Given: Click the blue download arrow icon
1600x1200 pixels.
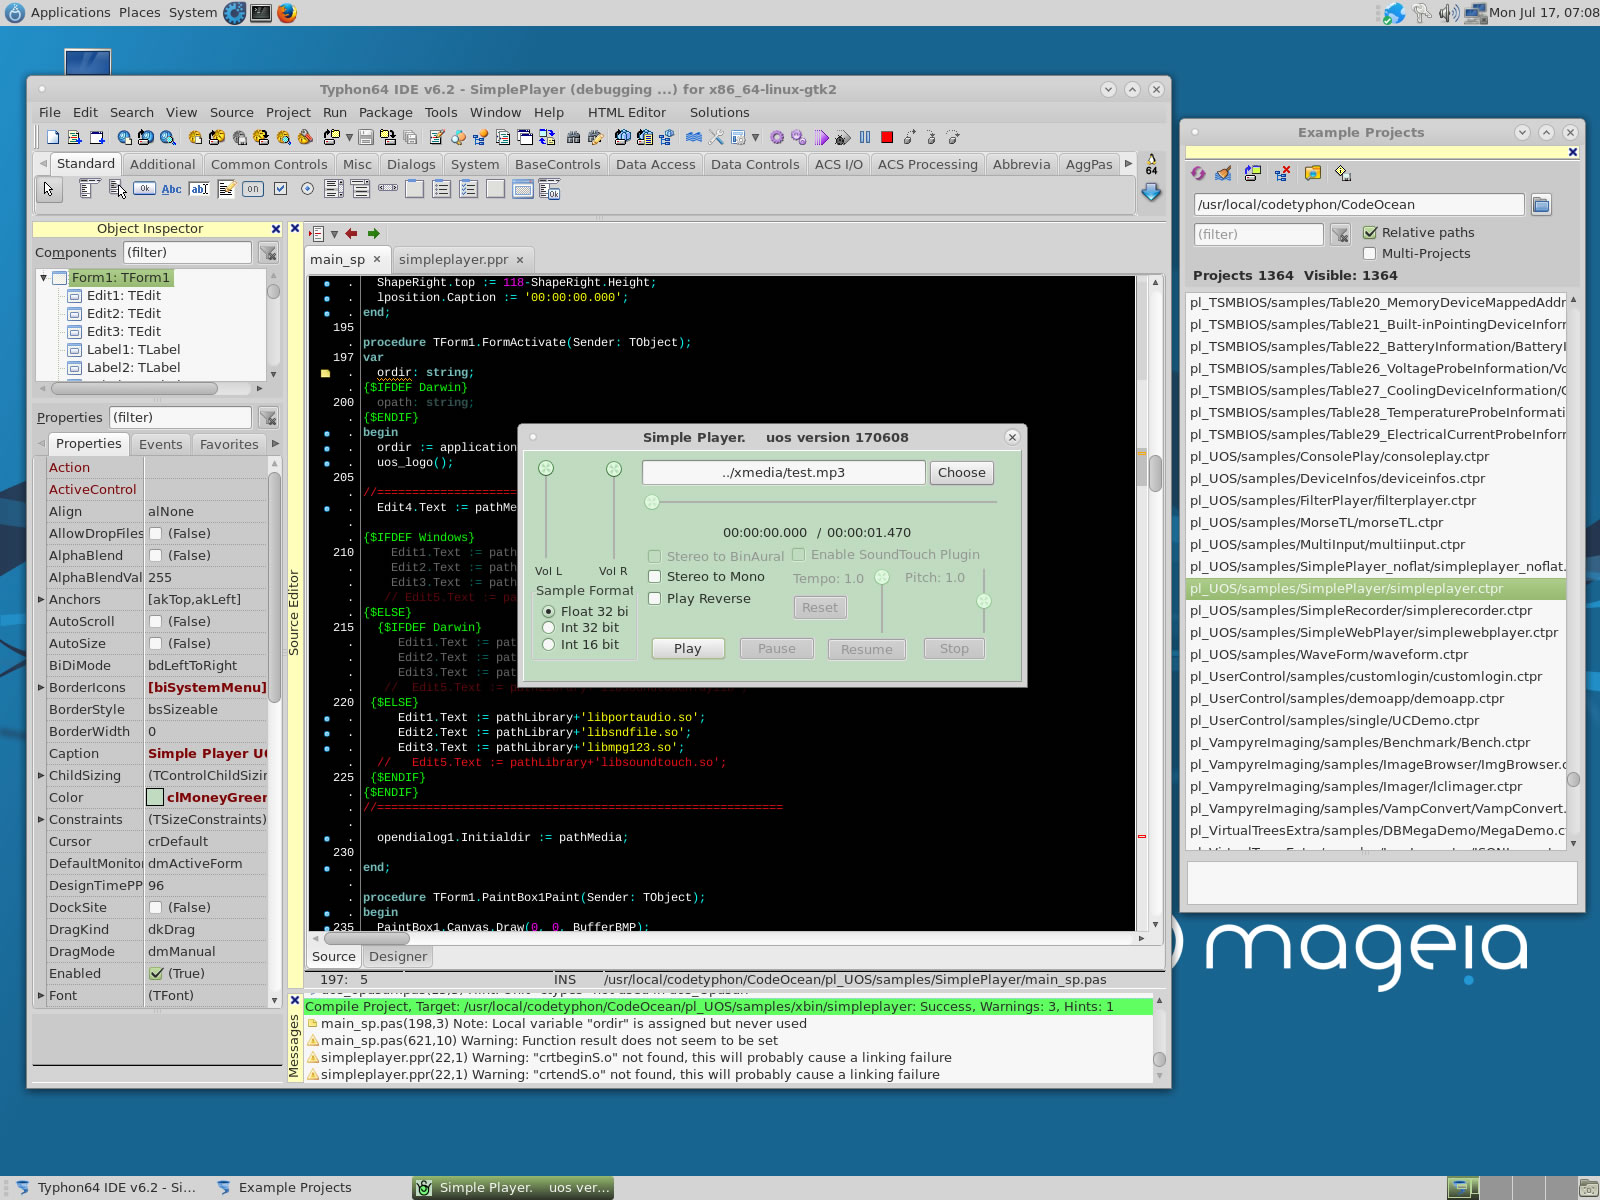Looking at the screenshot, I should 1152,193.
